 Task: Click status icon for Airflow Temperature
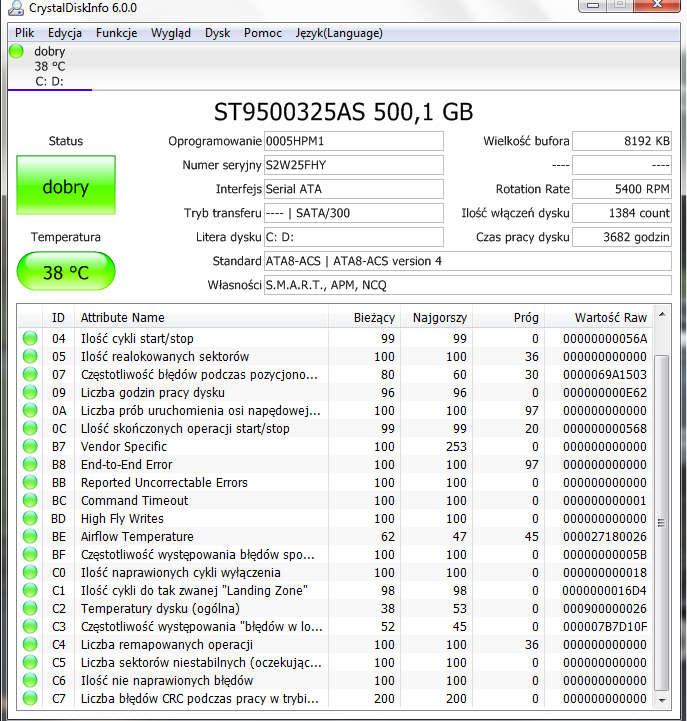pyautogui.click(x=30, y=536)
